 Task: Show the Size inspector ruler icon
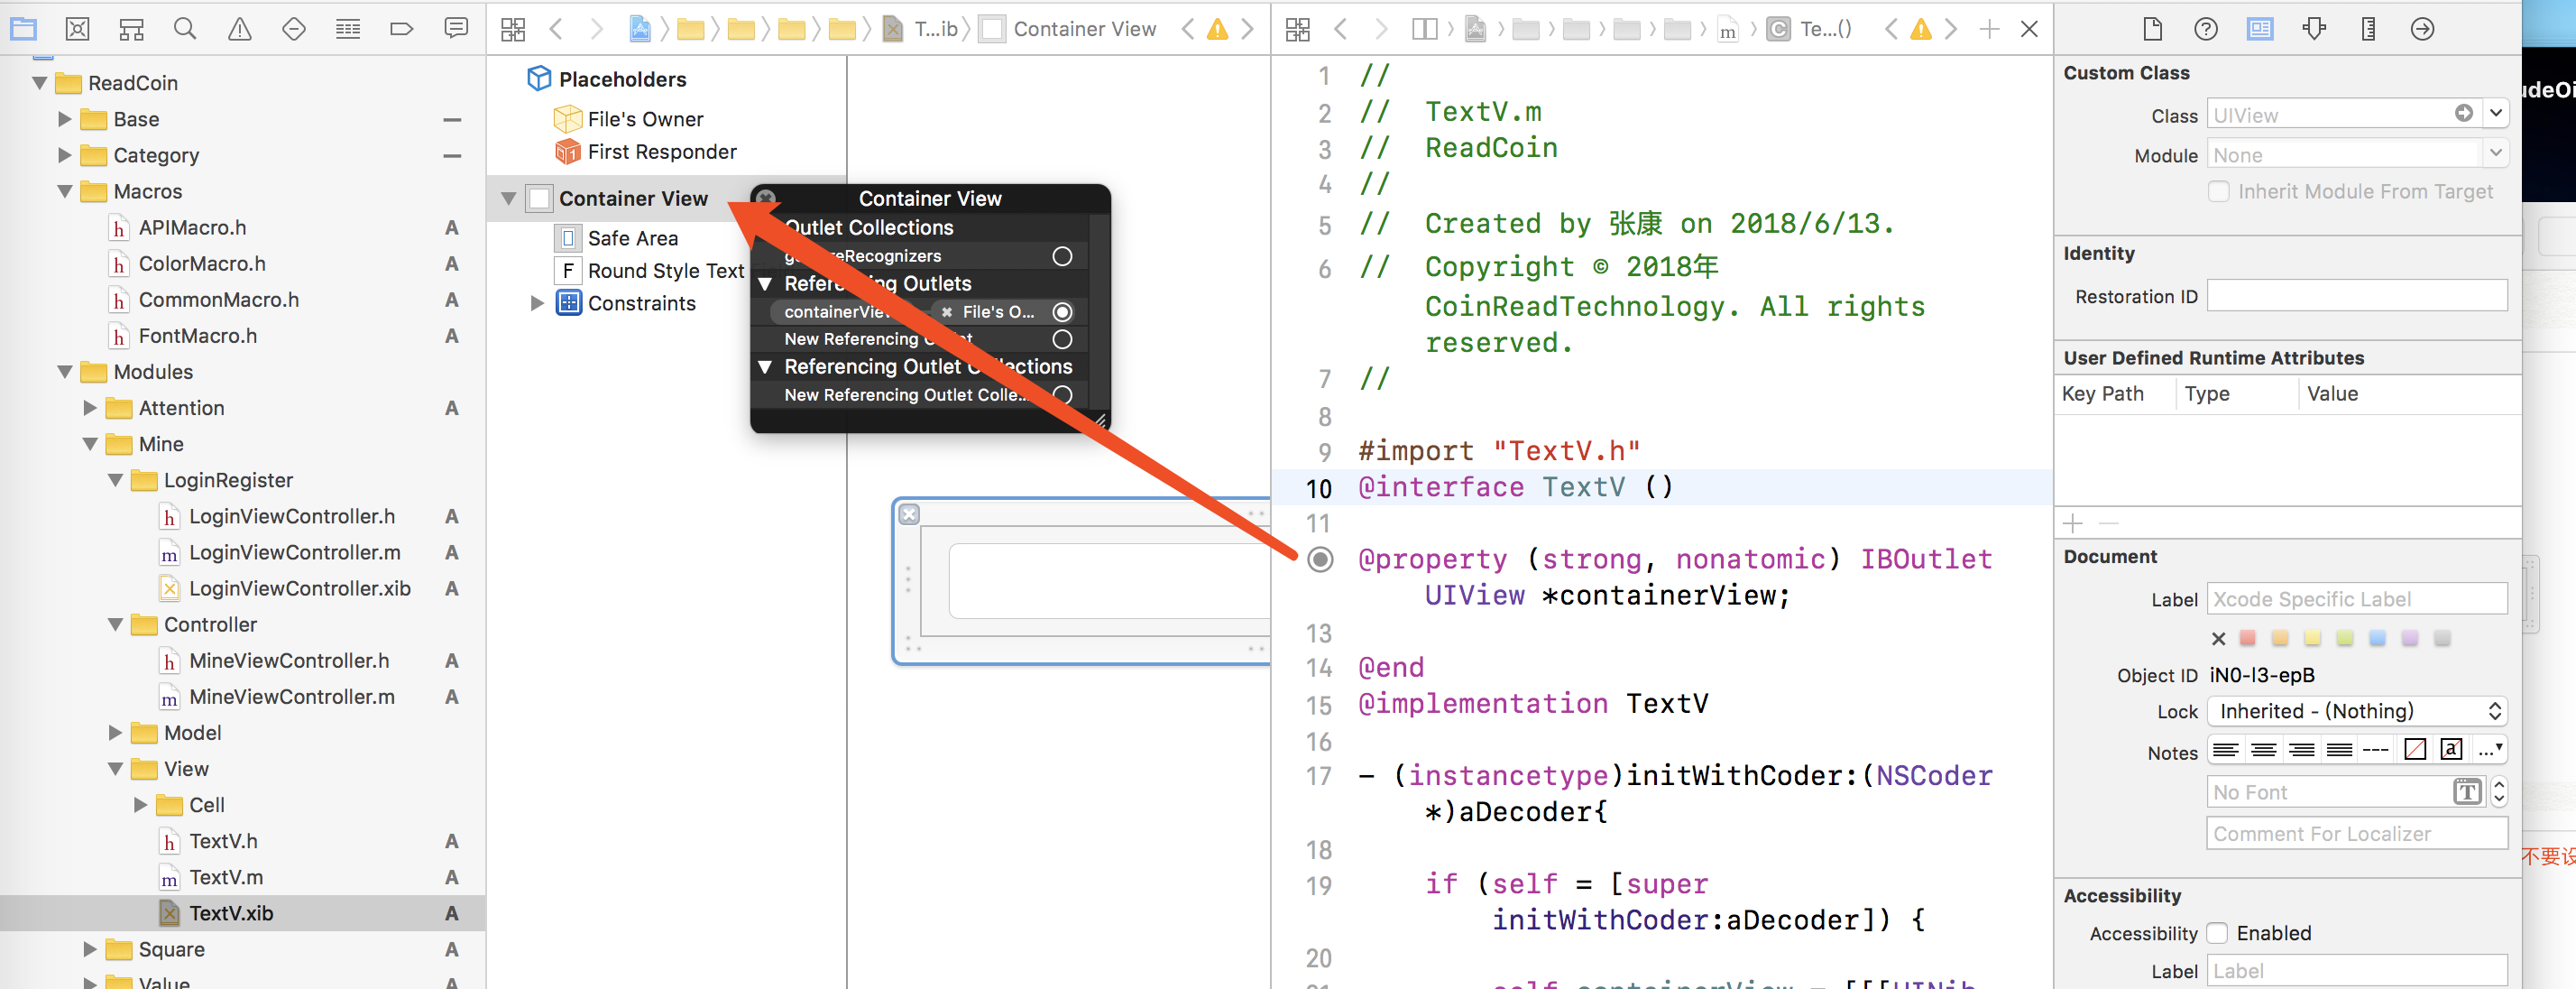(x=2368, y=29)
